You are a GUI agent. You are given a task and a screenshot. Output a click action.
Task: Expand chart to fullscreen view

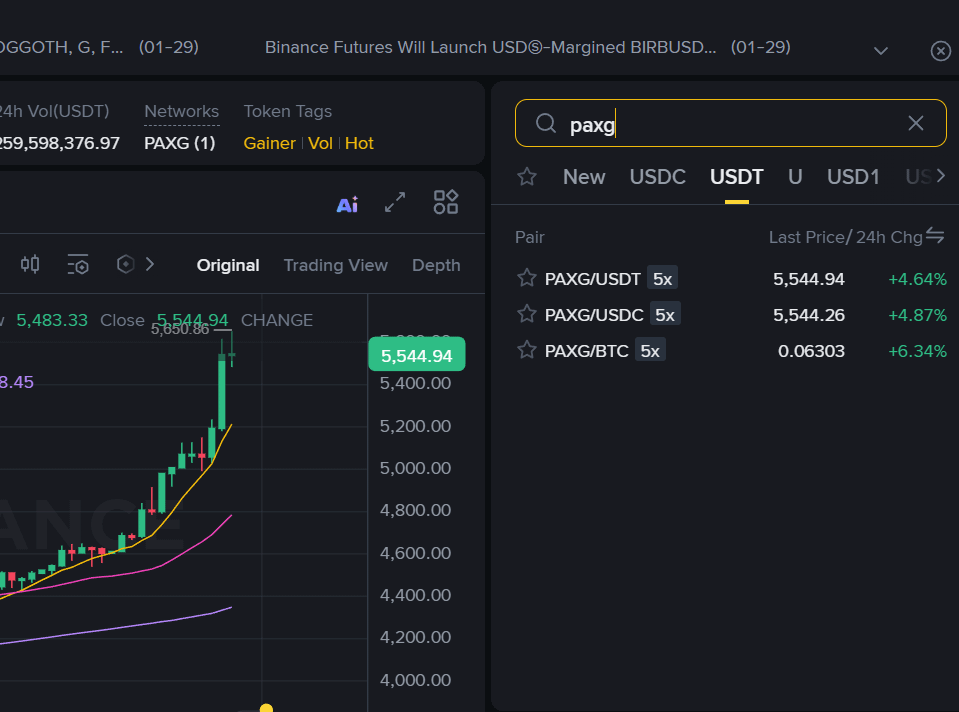point(395,203)
